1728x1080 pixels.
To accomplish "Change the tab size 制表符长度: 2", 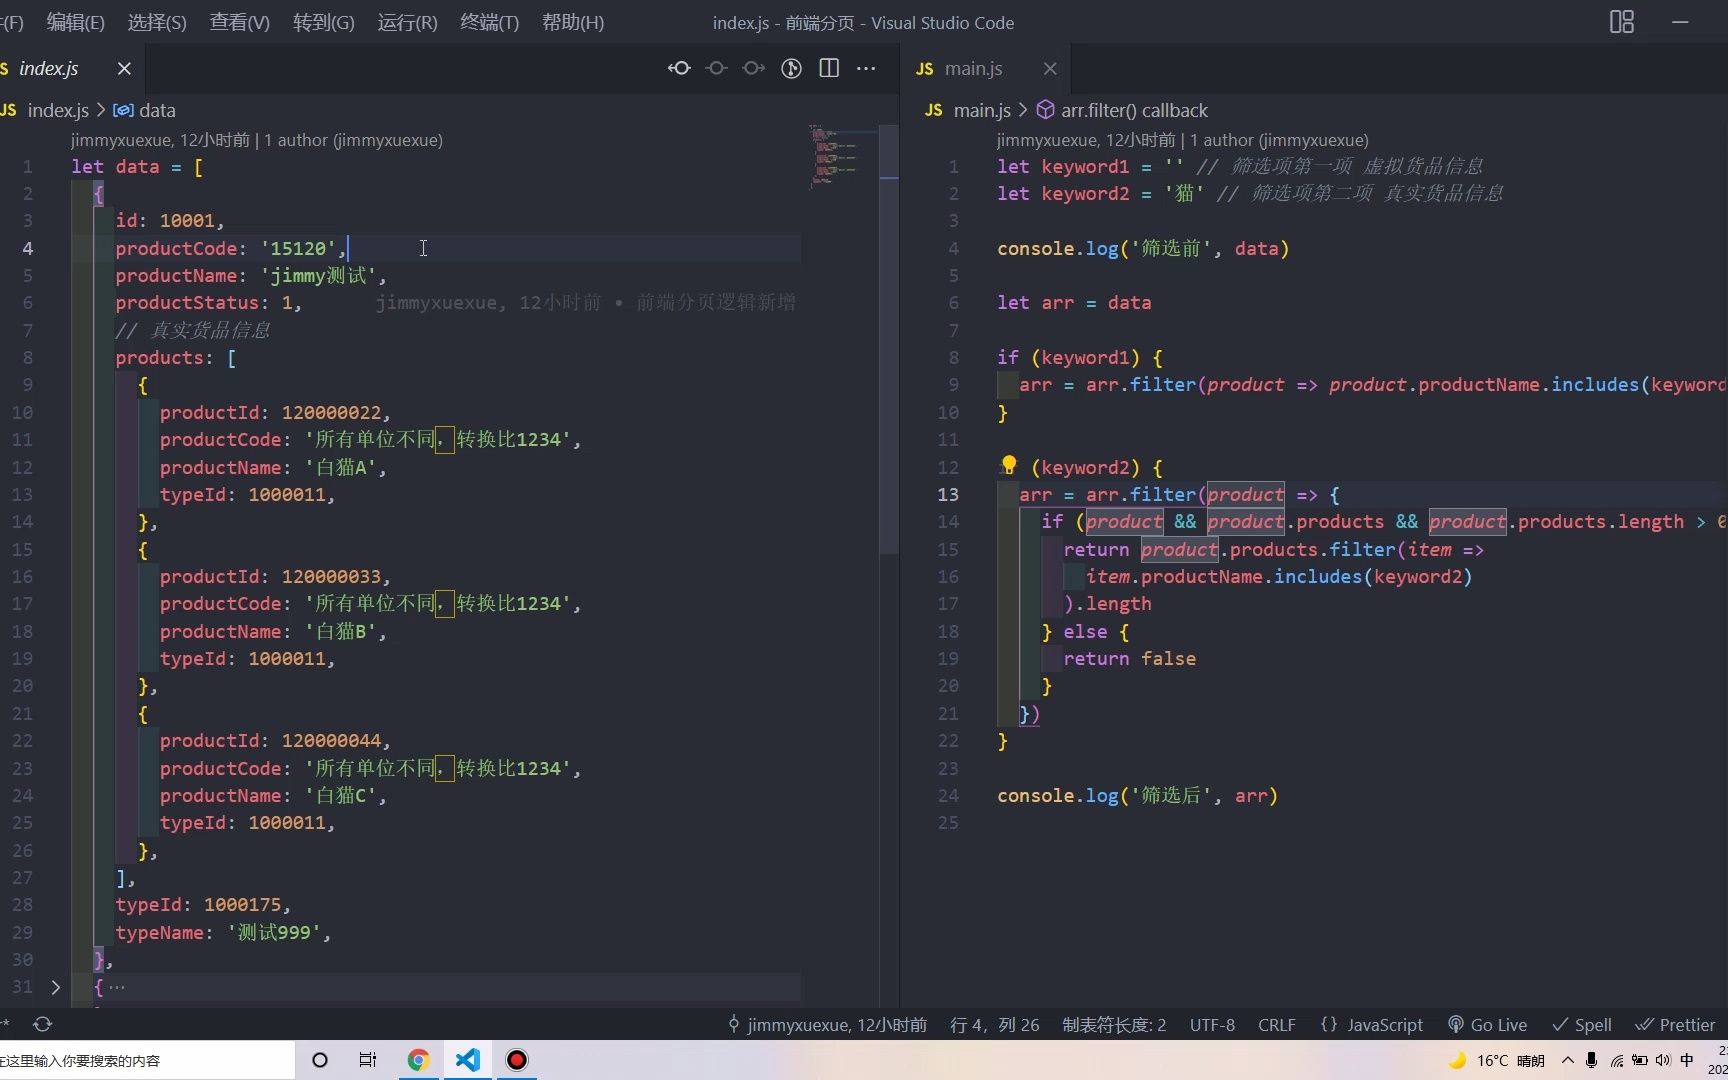I will coord(1114,1024).
